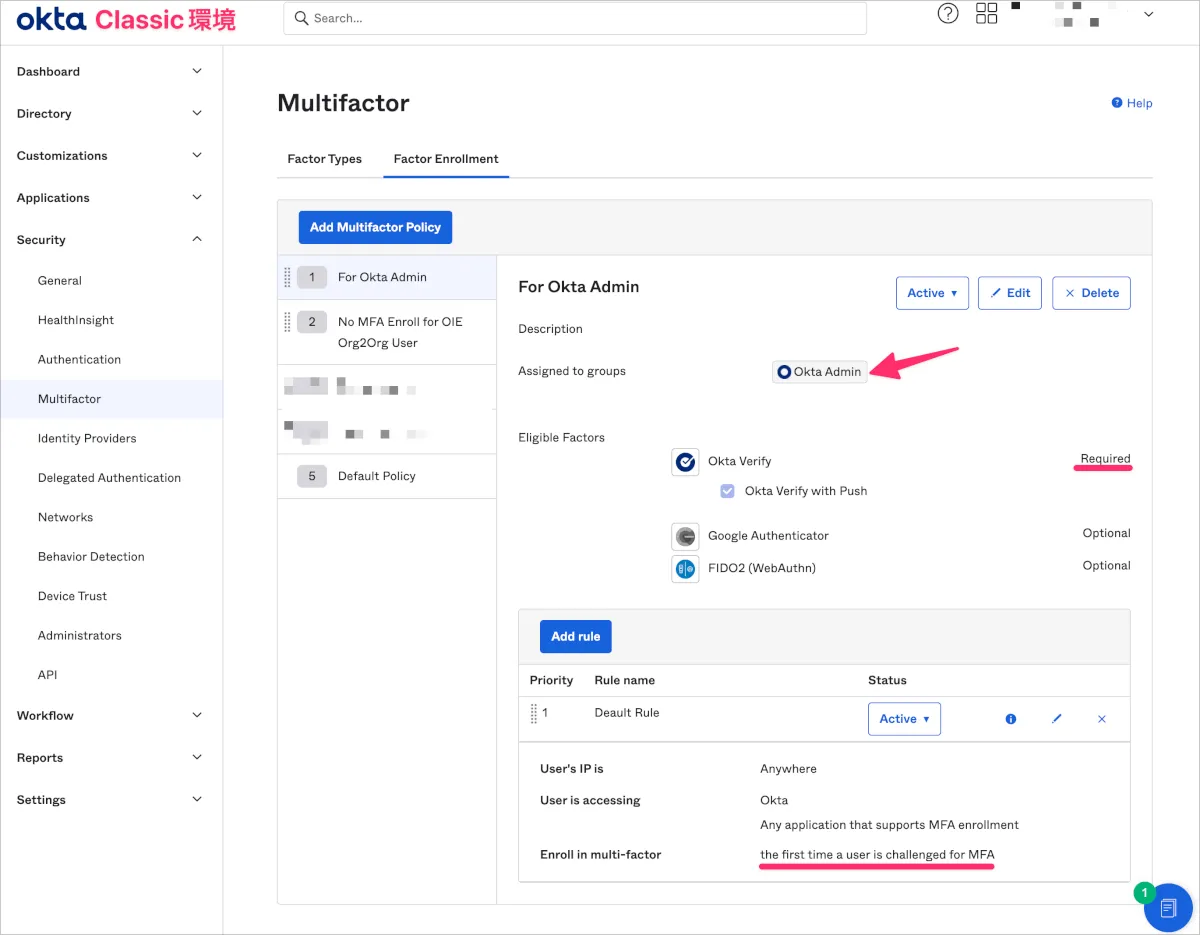
Task: Click the Okta Verify factor icon
Action: [685, 462]
